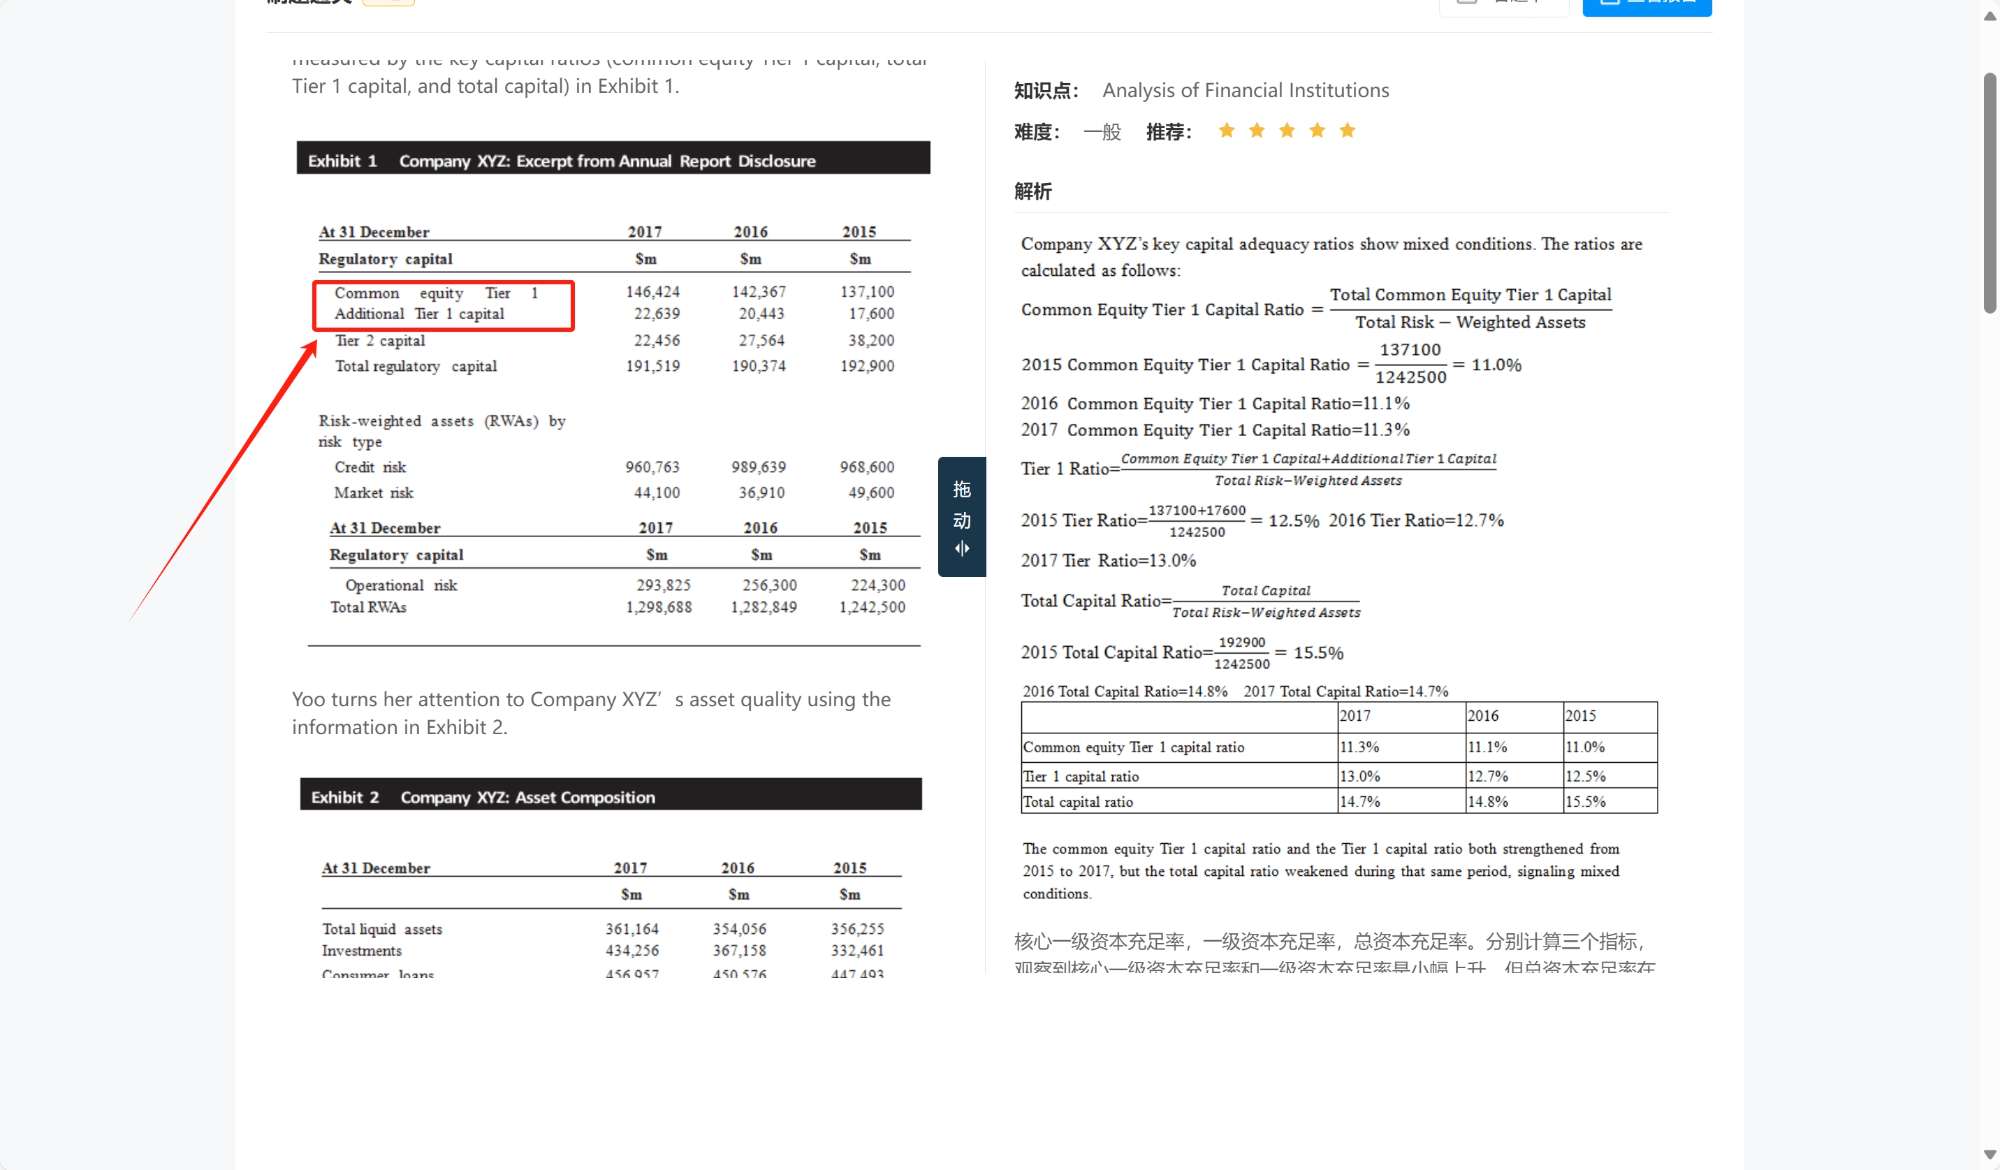Click the 解析 section heading

(x=1032, y=192)
